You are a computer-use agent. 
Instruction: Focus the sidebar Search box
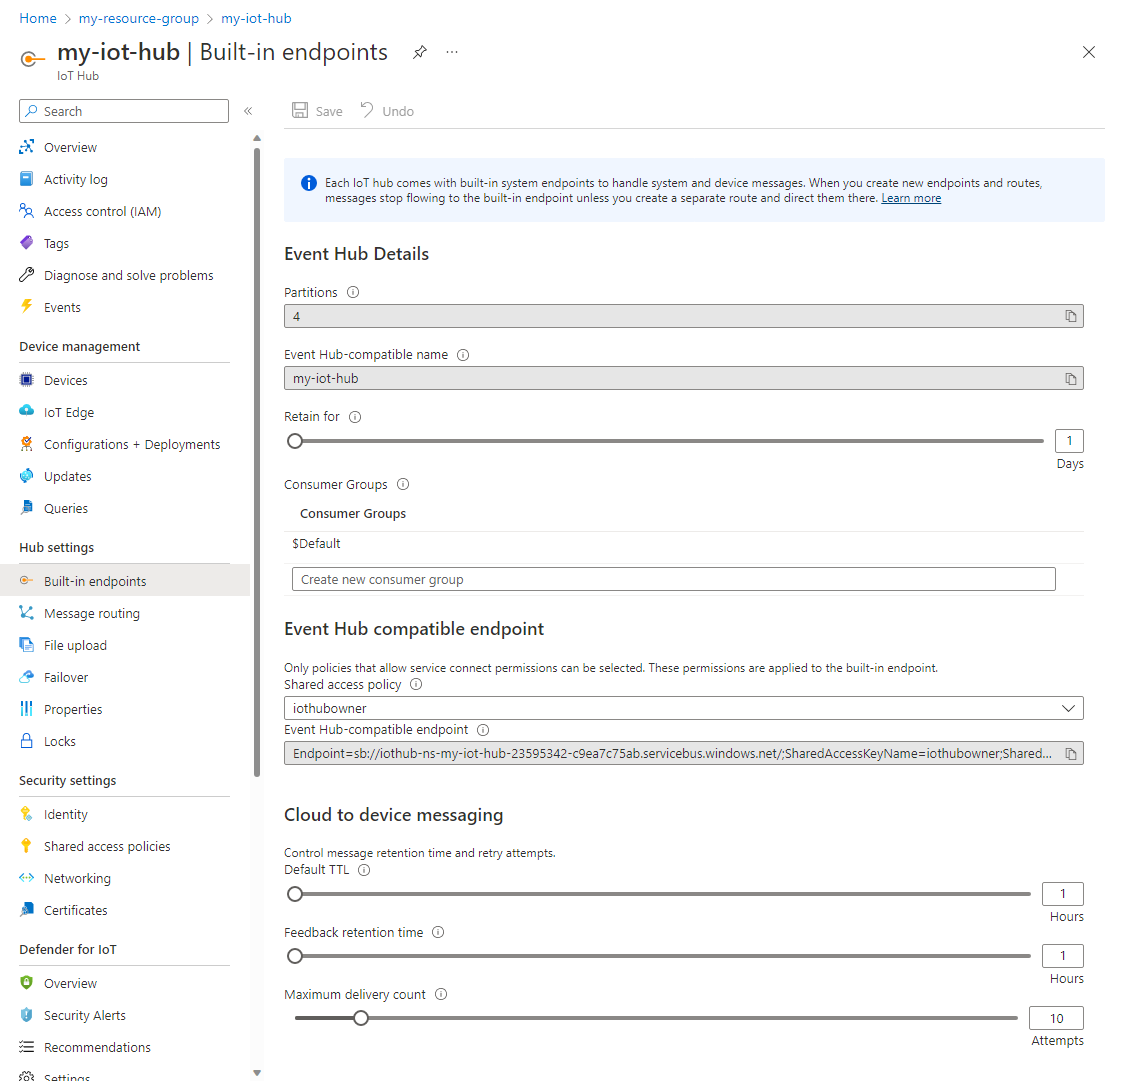click(x=124, y=111)
